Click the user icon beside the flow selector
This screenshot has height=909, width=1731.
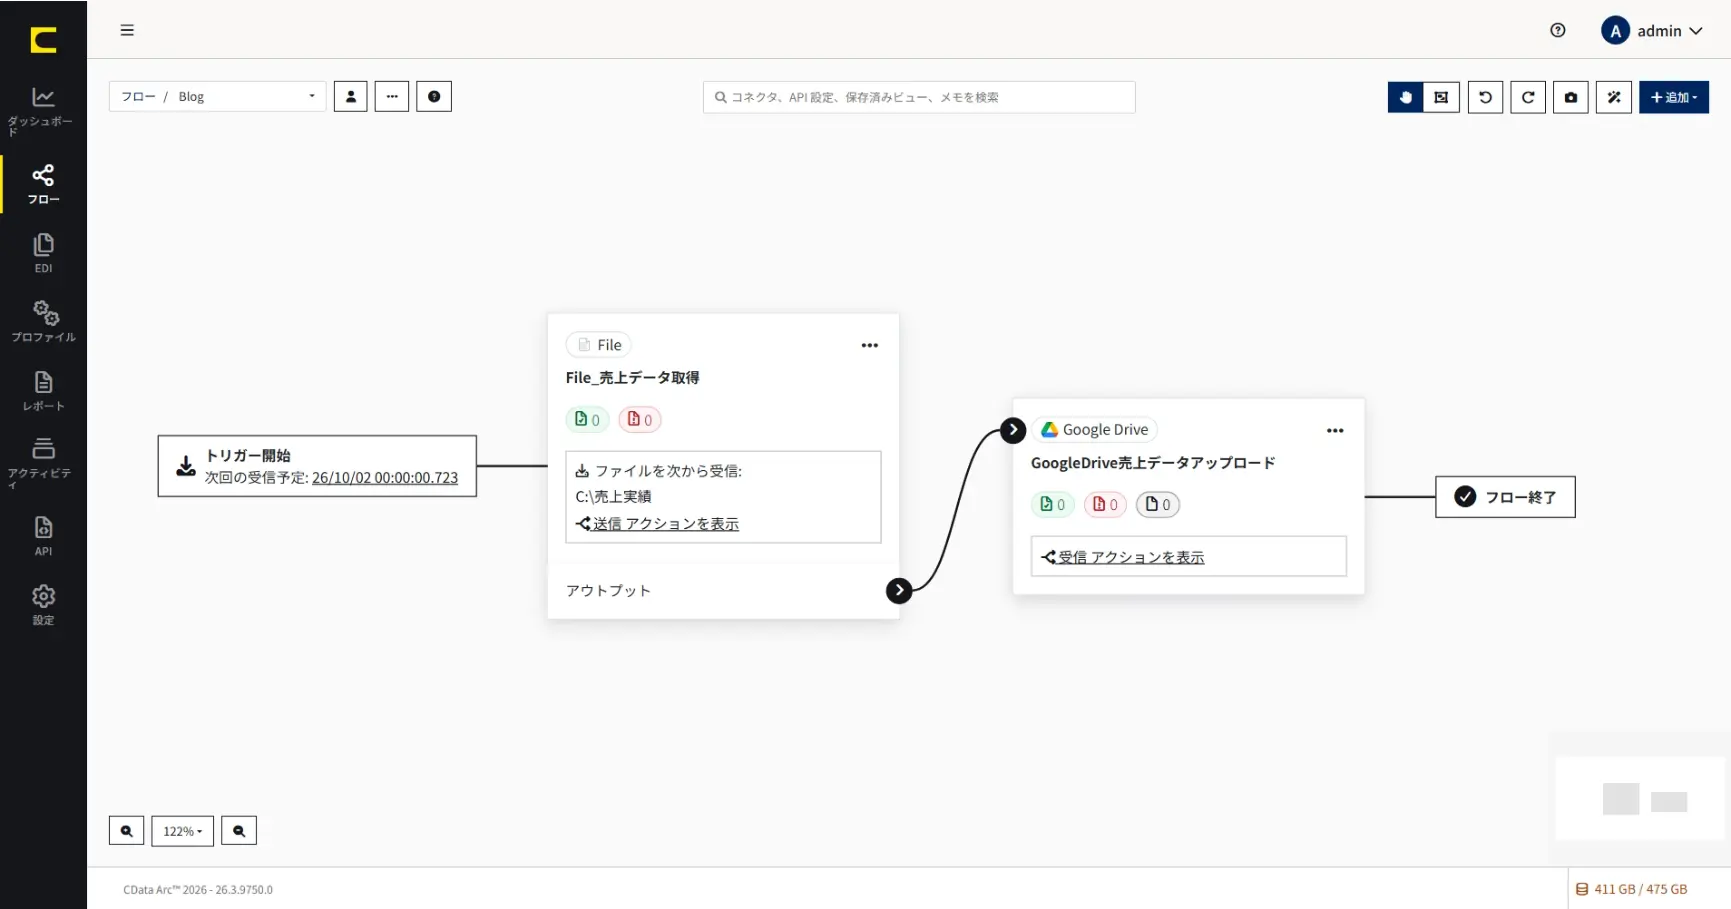[x=350, y=97]
